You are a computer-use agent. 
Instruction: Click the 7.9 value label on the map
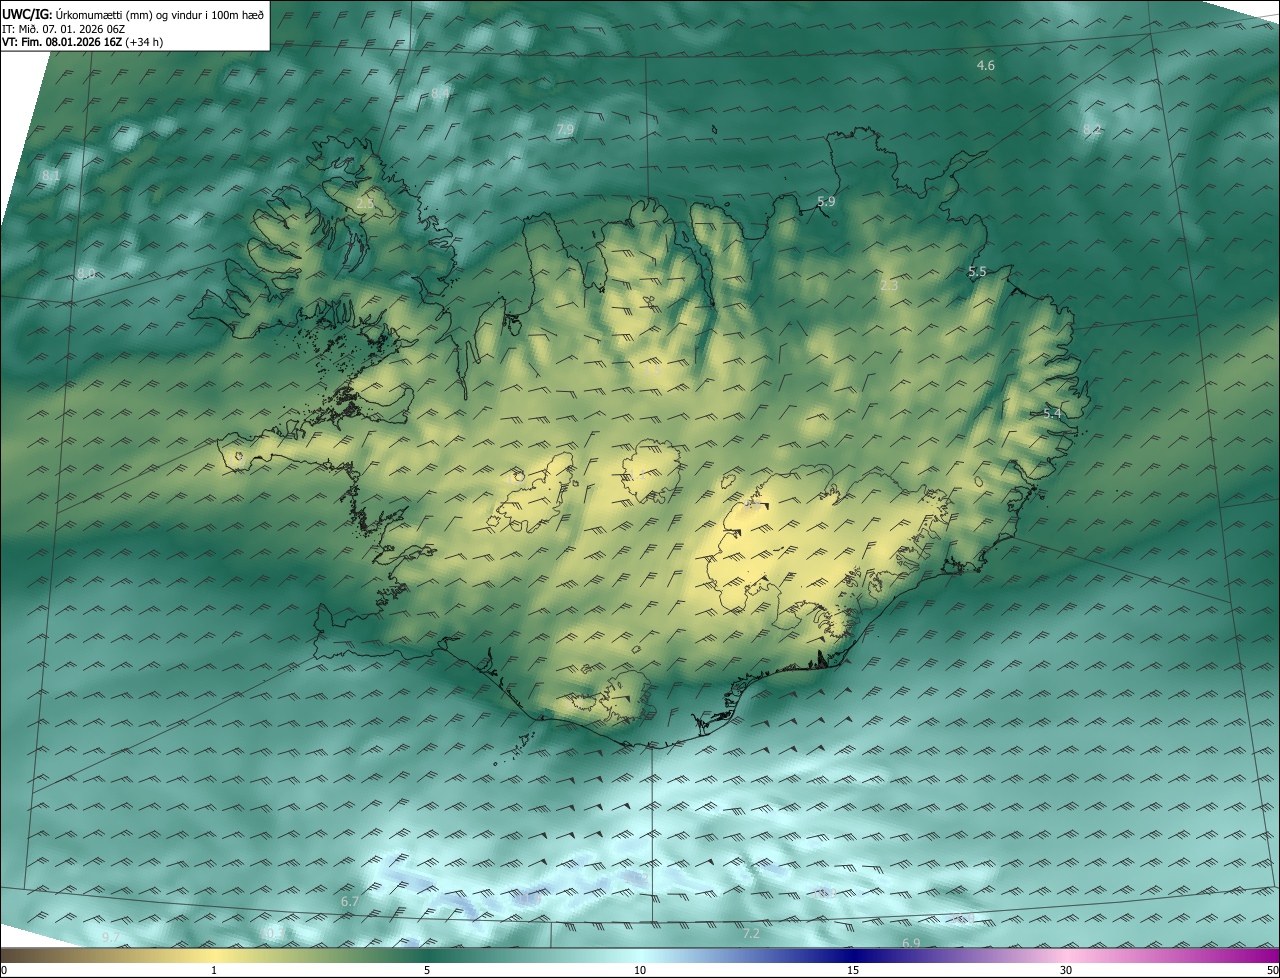tap(565, 130)
